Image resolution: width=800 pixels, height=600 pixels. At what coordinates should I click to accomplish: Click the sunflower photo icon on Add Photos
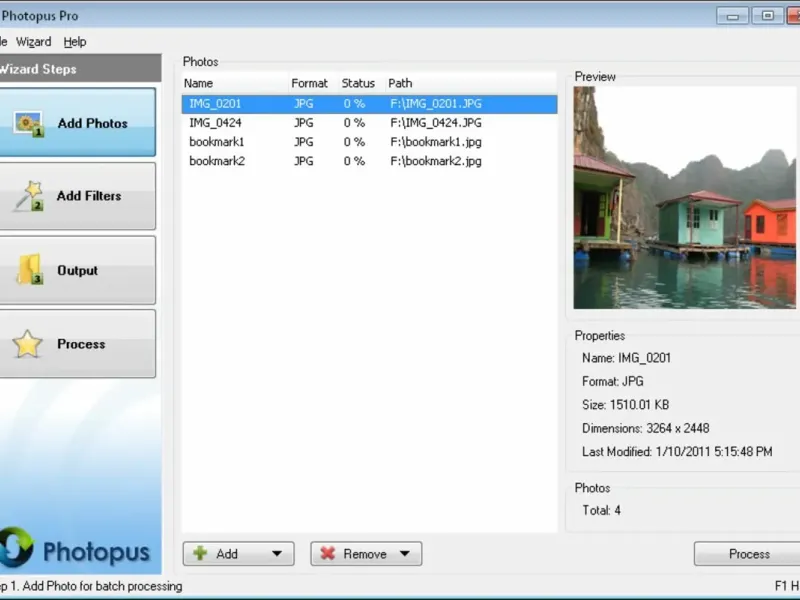[x=29, y=124]
